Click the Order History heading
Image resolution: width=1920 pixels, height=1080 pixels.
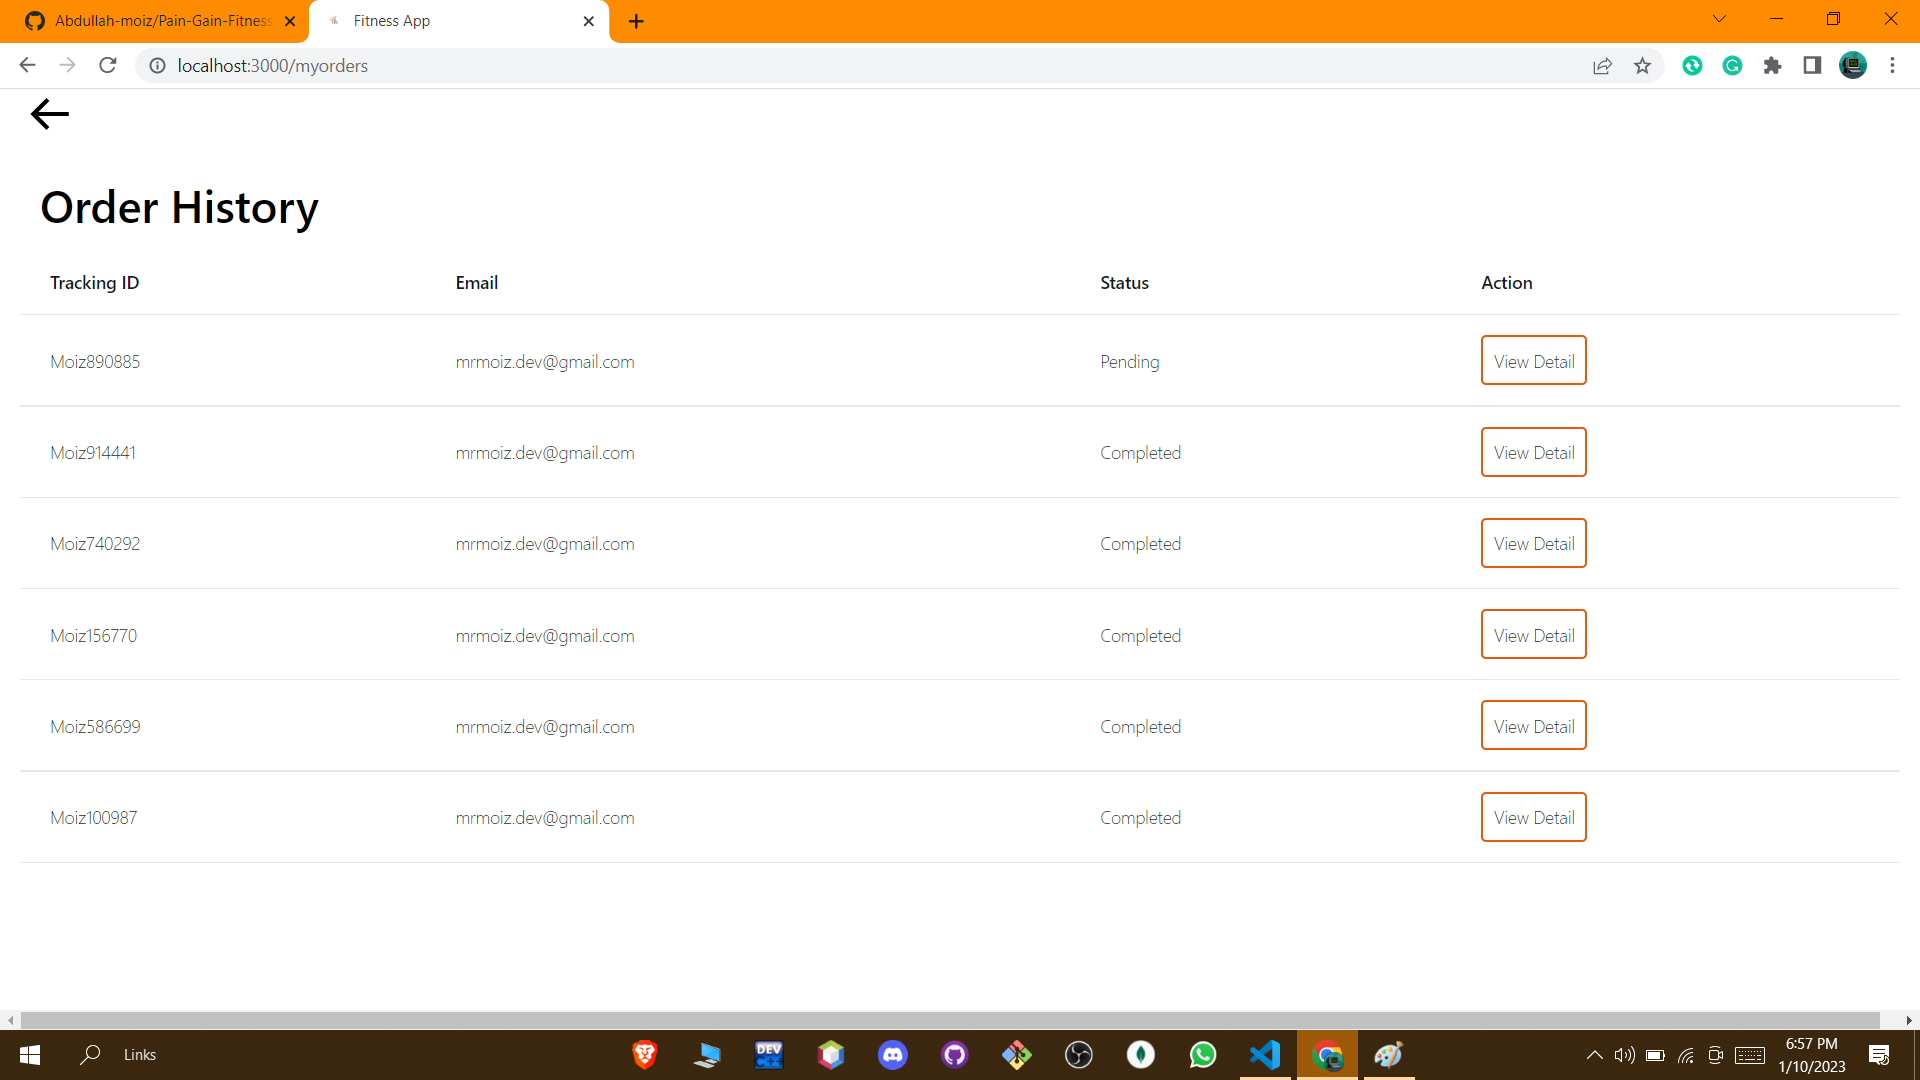coord(179,207)
